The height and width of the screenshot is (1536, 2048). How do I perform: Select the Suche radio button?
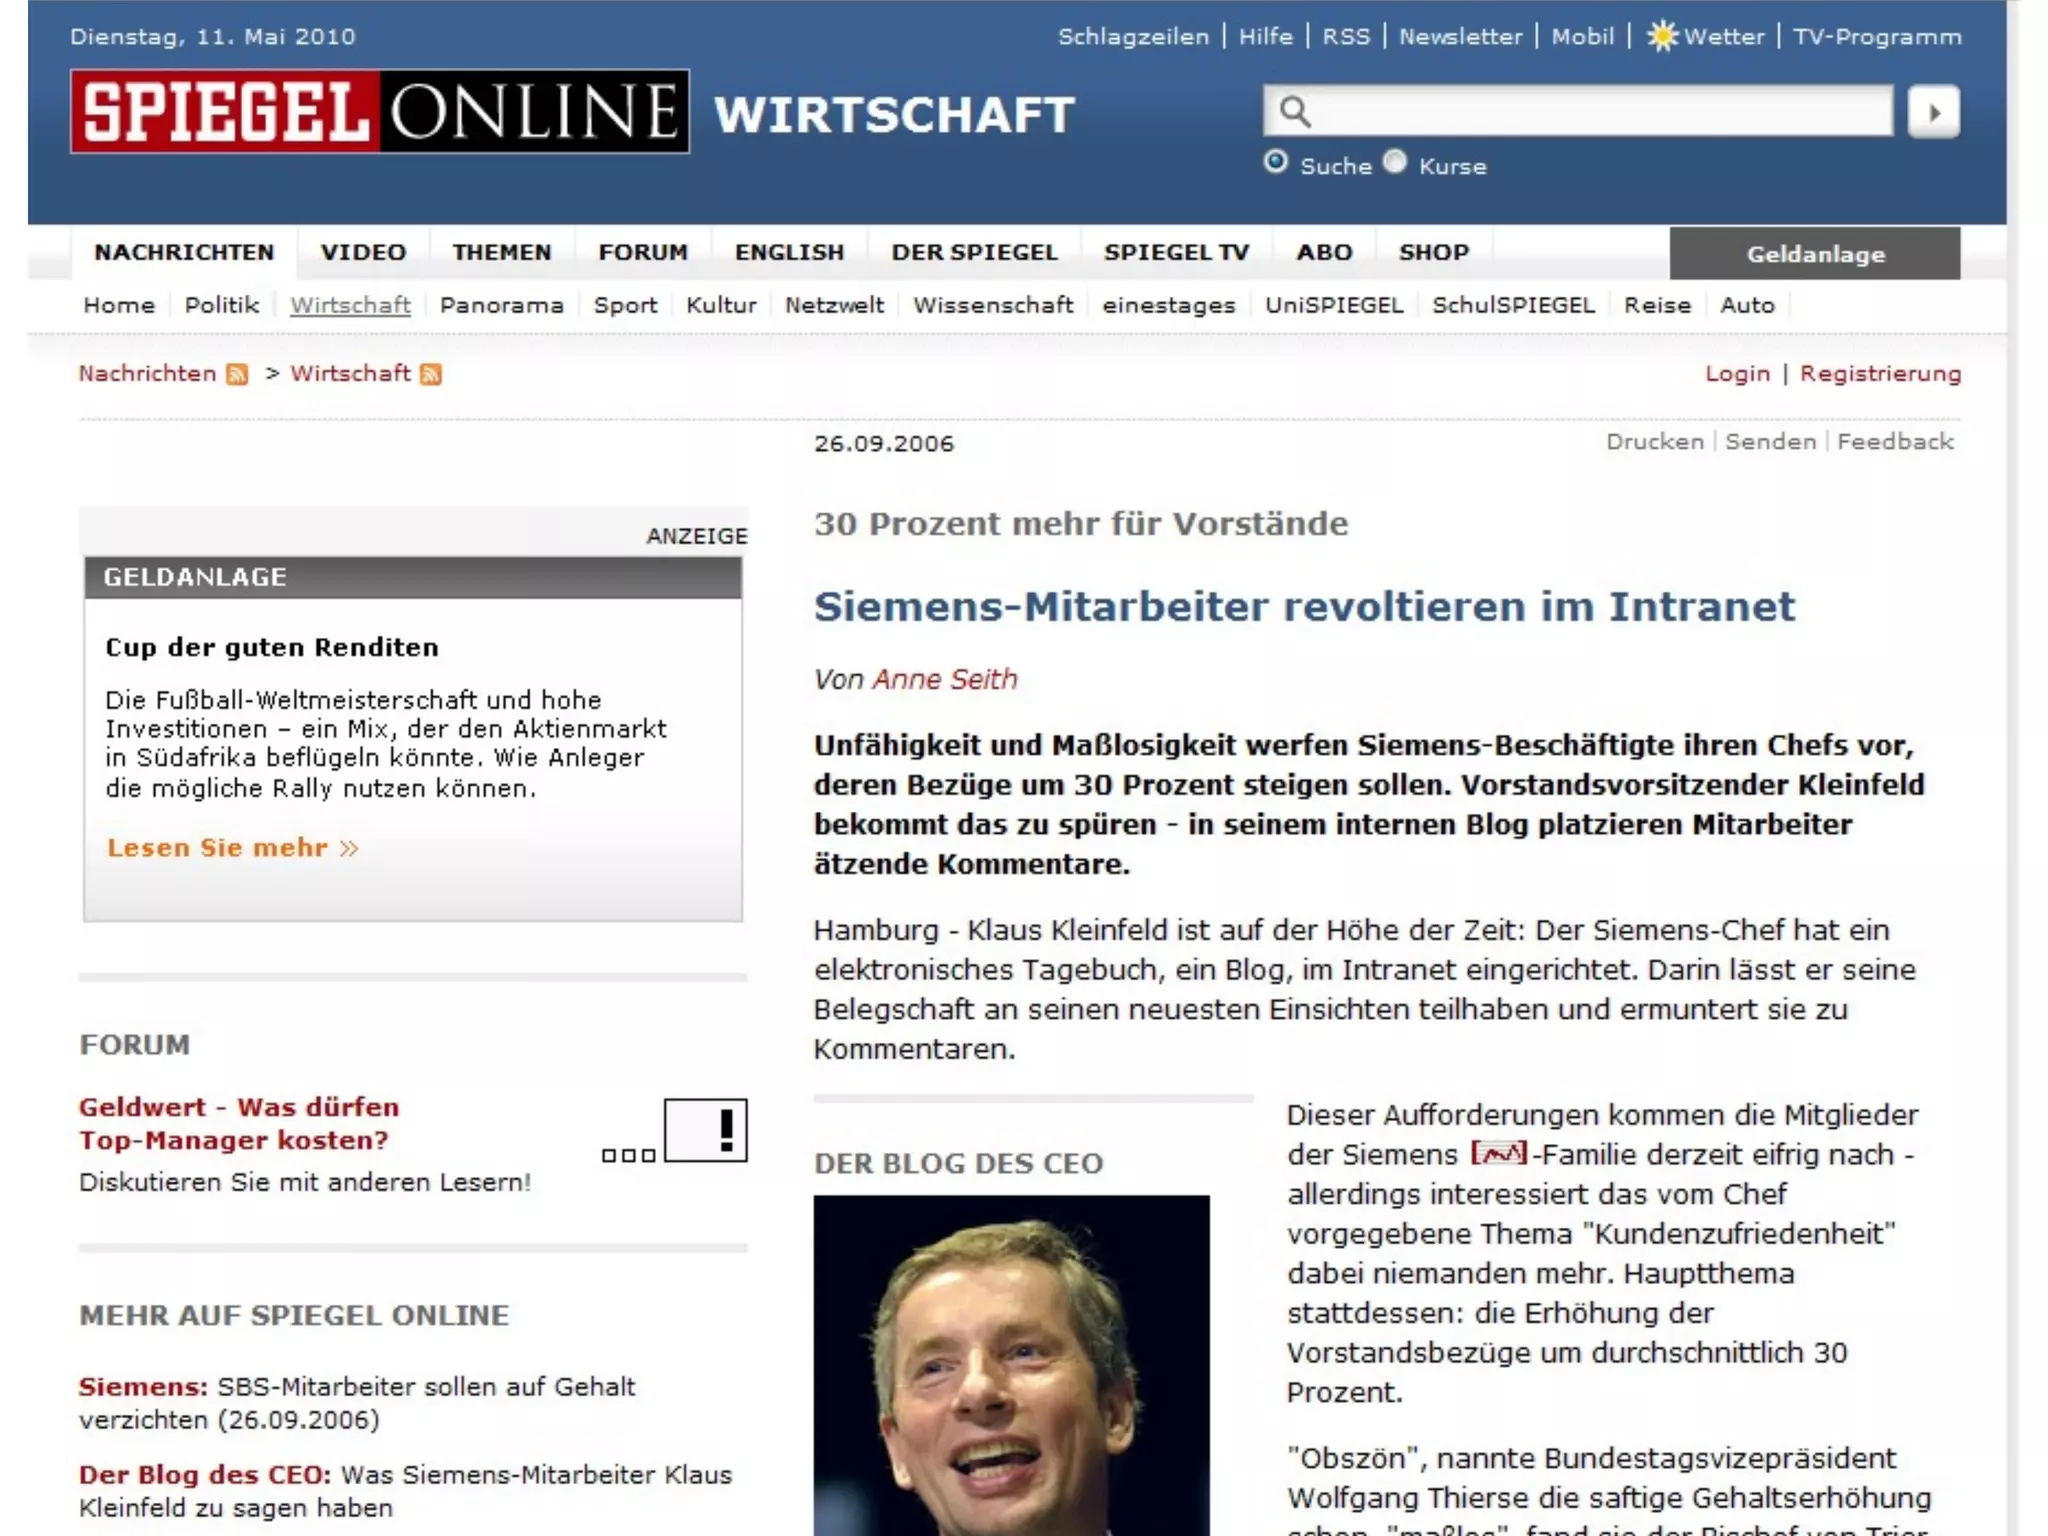click(x=1276, y=162)
